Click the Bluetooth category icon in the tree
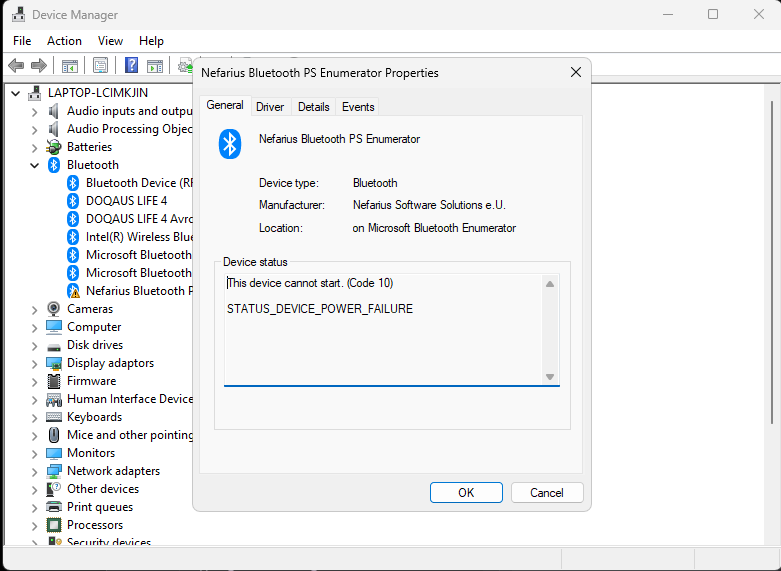Image resolution: width=781 pixels, height=571 pixels. [x=54, y=165]
